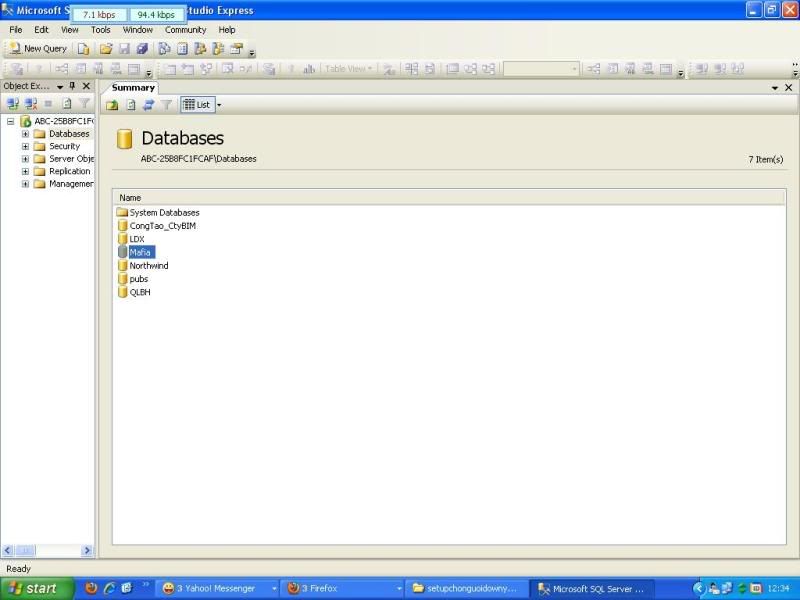Image resolution: width=800 pixels, height=600 pixels.
Task: Select the QLBH database
Action: [134, 292]
